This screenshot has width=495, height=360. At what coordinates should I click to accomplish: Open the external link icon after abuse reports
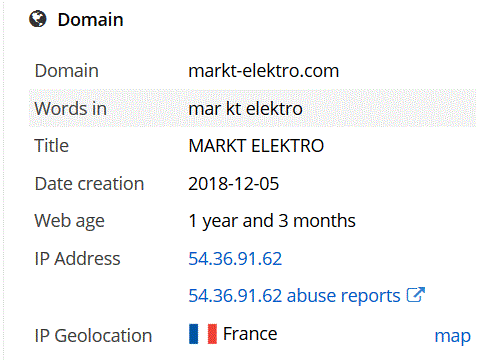pyautogui.click(x=416, y=295)
